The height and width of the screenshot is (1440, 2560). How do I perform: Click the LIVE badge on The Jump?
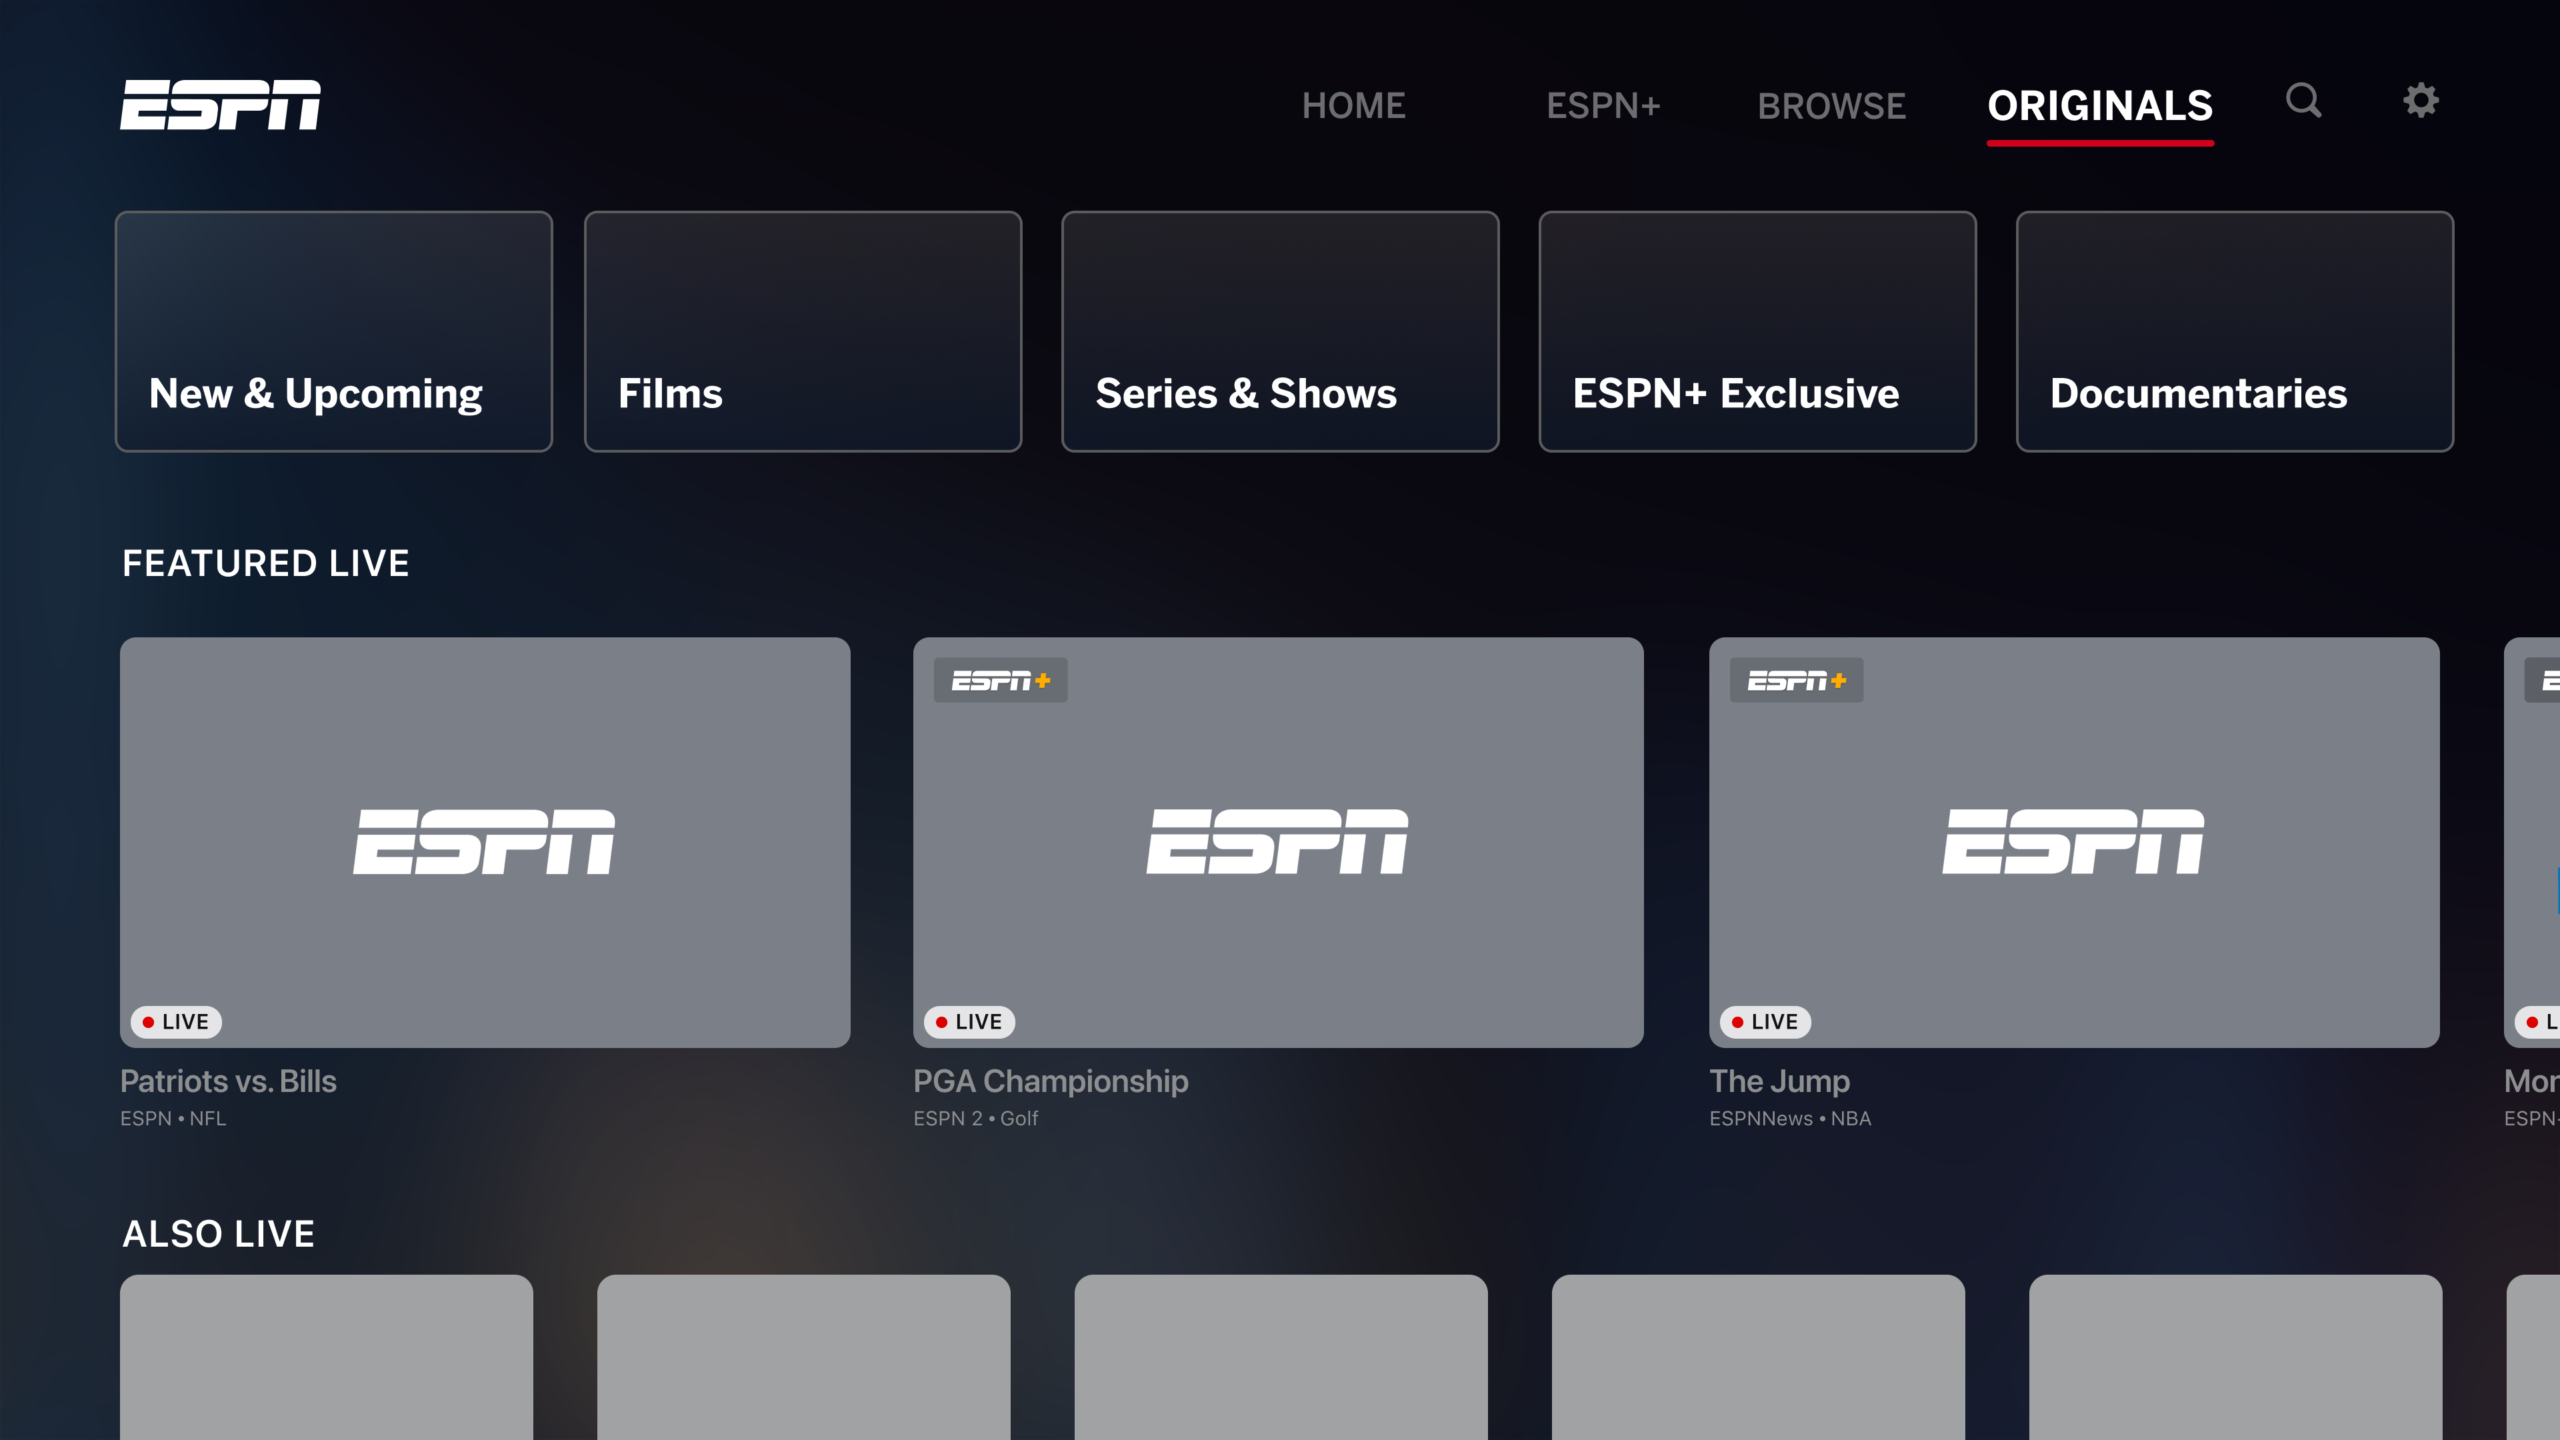(x=1765, y=1022)
